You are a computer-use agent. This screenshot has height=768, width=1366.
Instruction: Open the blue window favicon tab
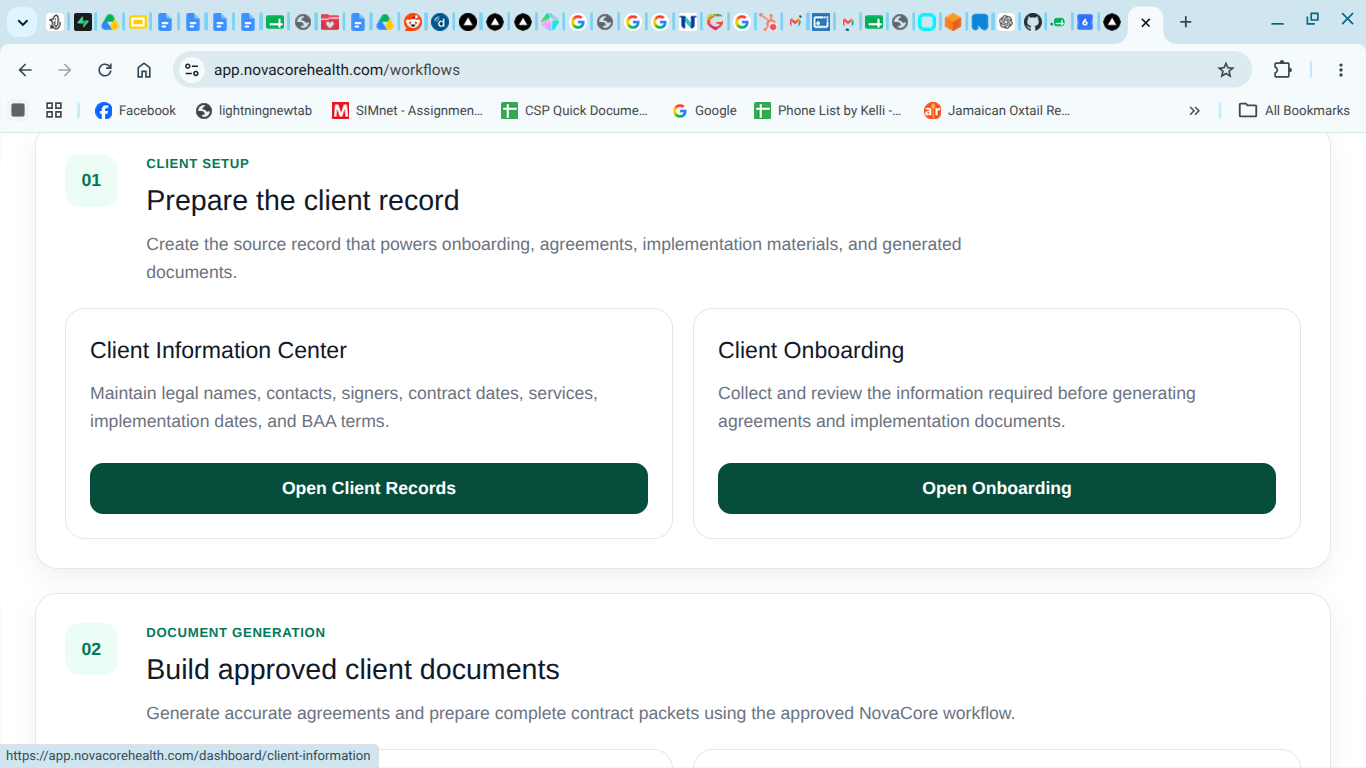[x=821, y=22]
